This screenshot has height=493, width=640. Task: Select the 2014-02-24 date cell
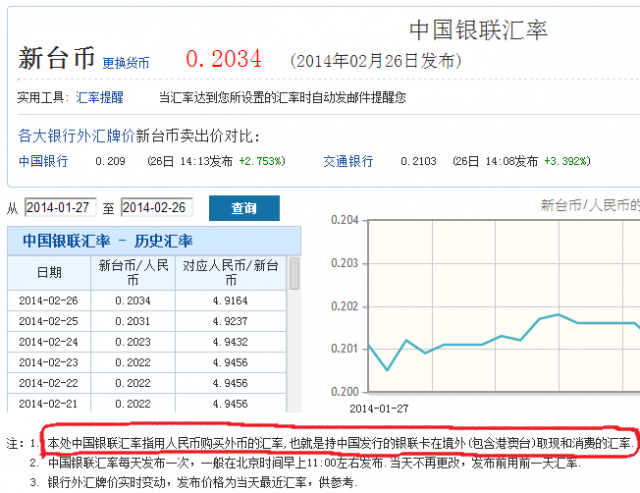(x=49, y=342)
